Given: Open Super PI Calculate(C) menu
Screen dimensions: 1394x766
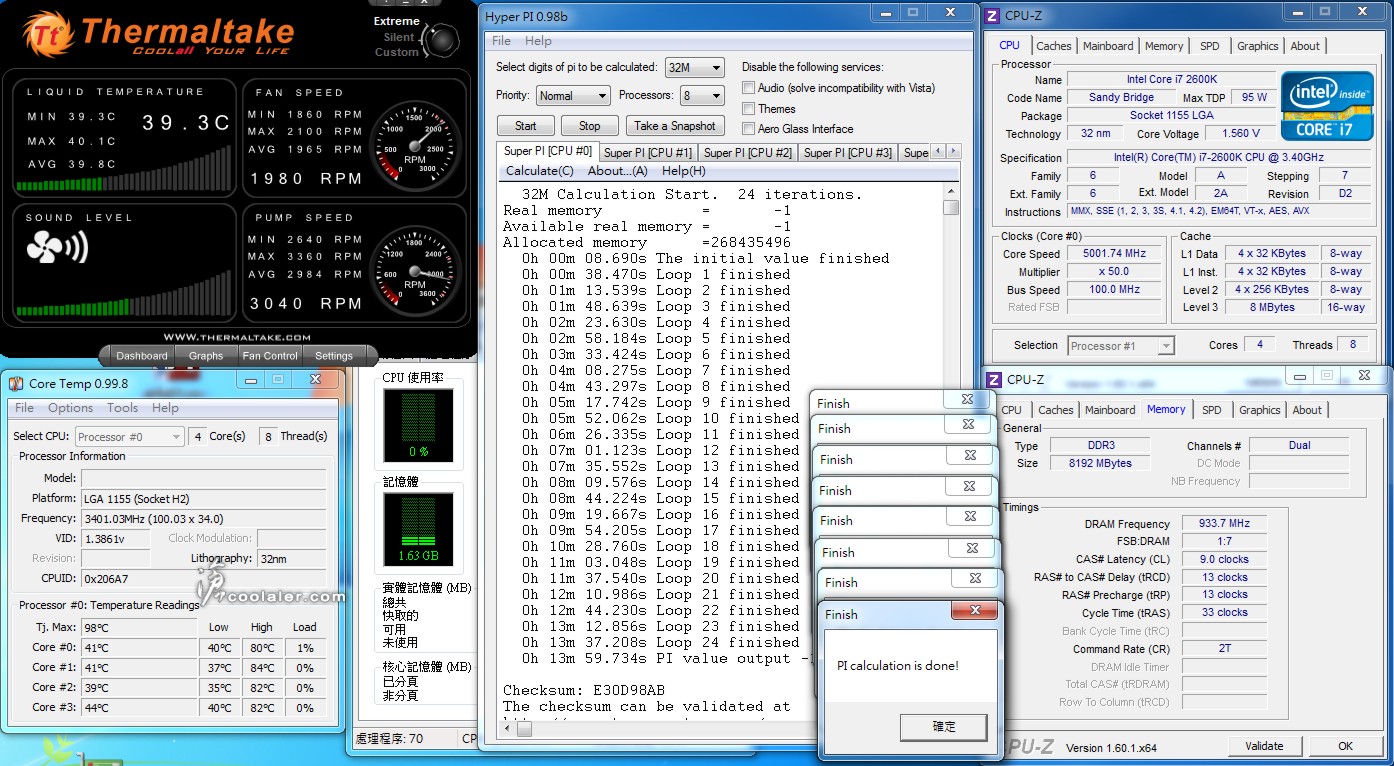Looking at the screenshot, I should 540,171.
